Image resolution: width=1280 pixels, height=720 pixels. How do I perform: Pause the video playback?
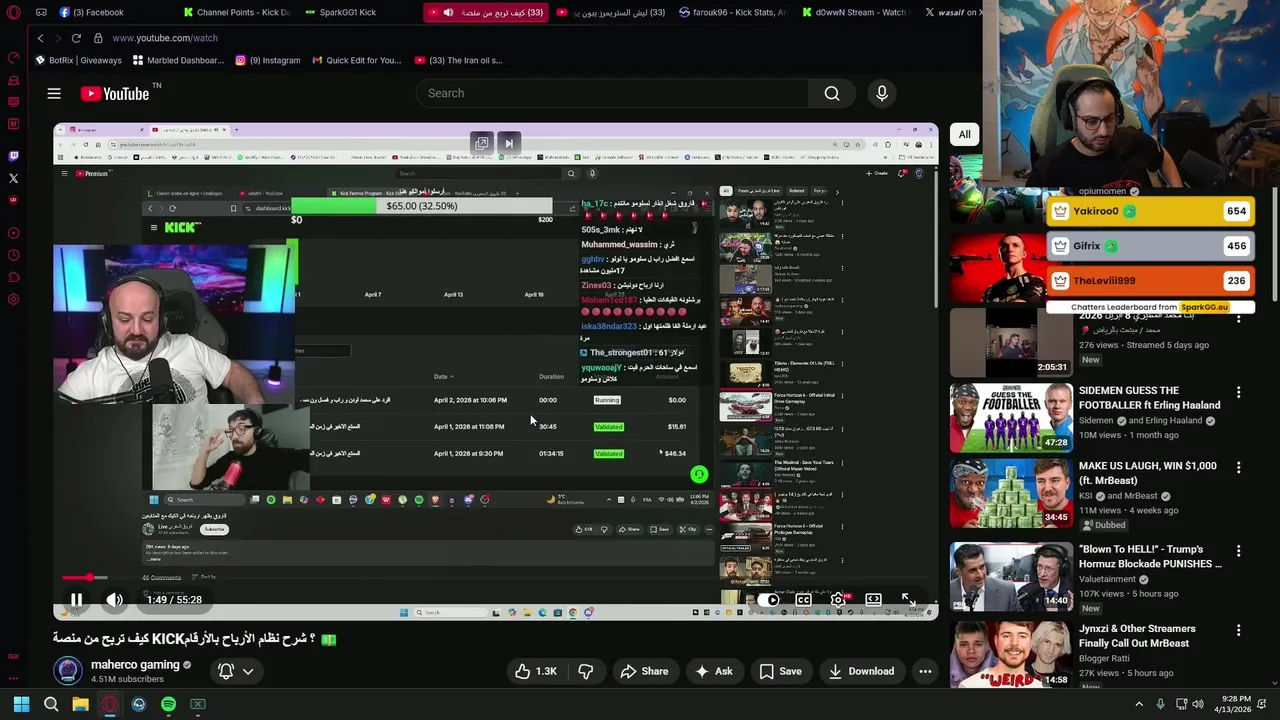76,600
